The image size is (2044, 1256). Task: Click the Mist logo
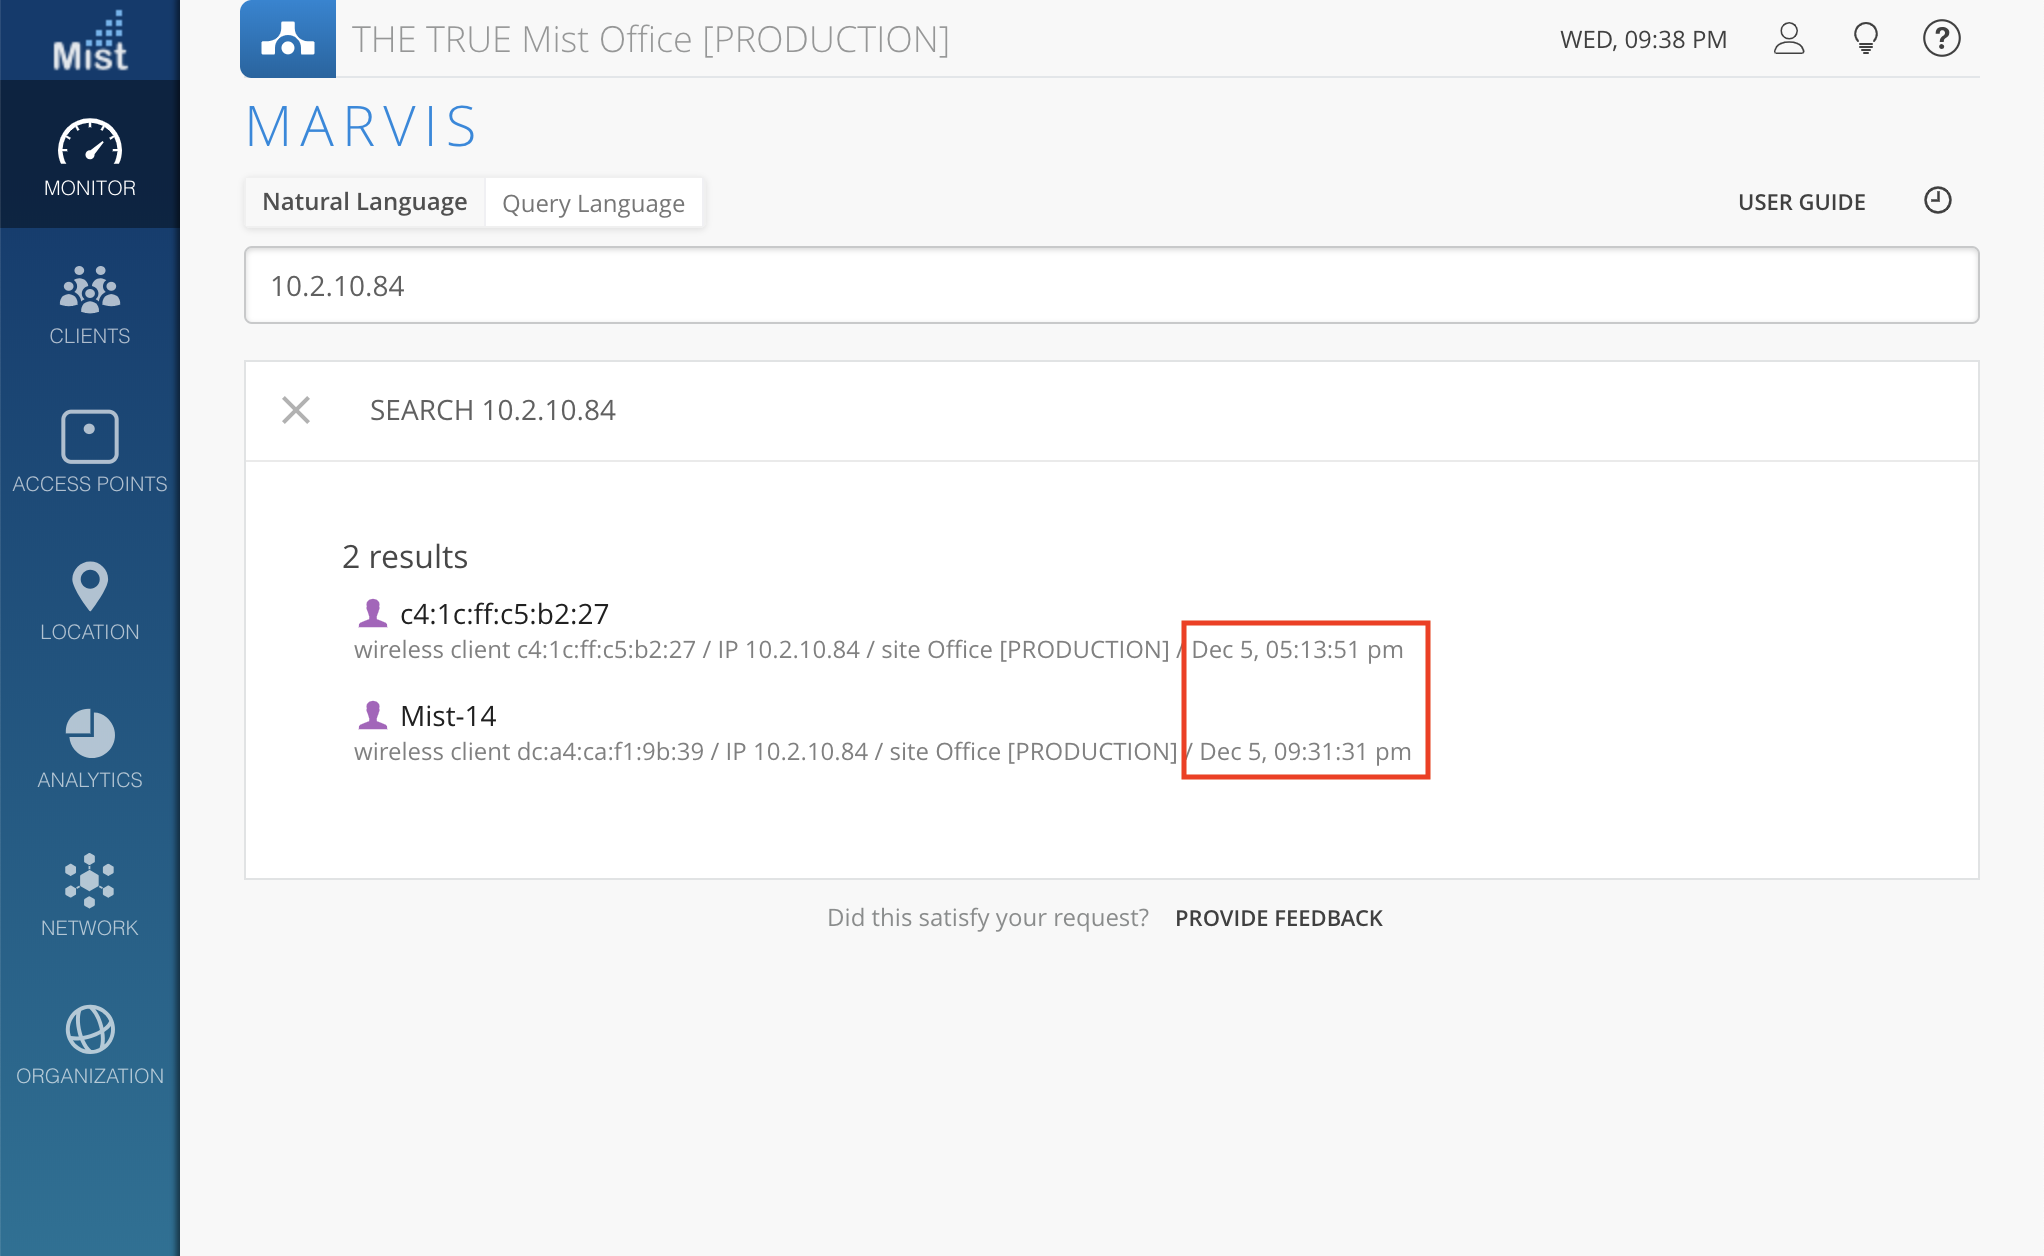90,42
